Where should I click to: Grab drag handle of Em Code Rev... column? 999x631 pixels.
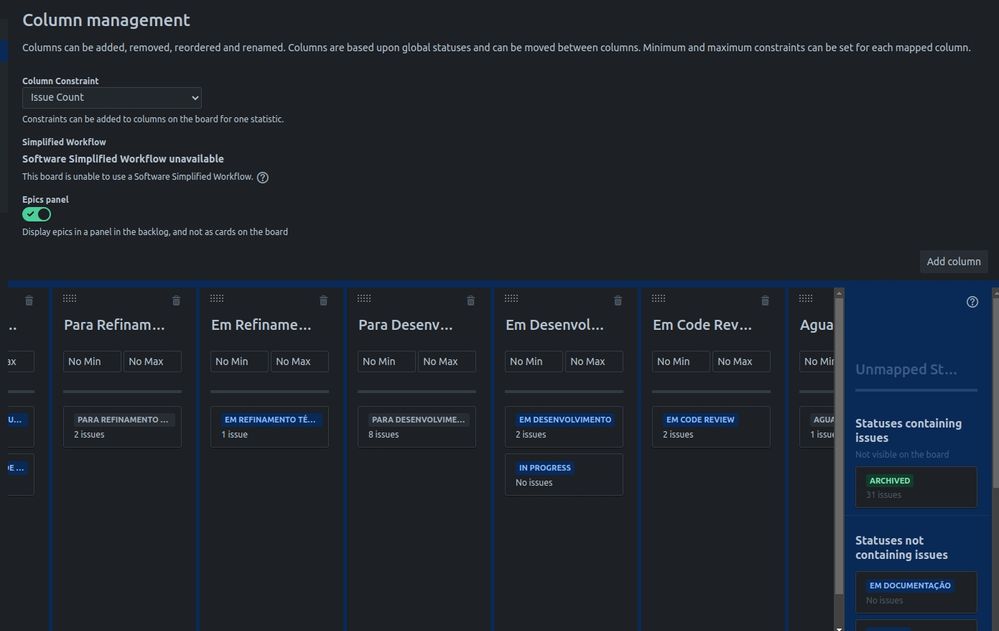point(658,298)
